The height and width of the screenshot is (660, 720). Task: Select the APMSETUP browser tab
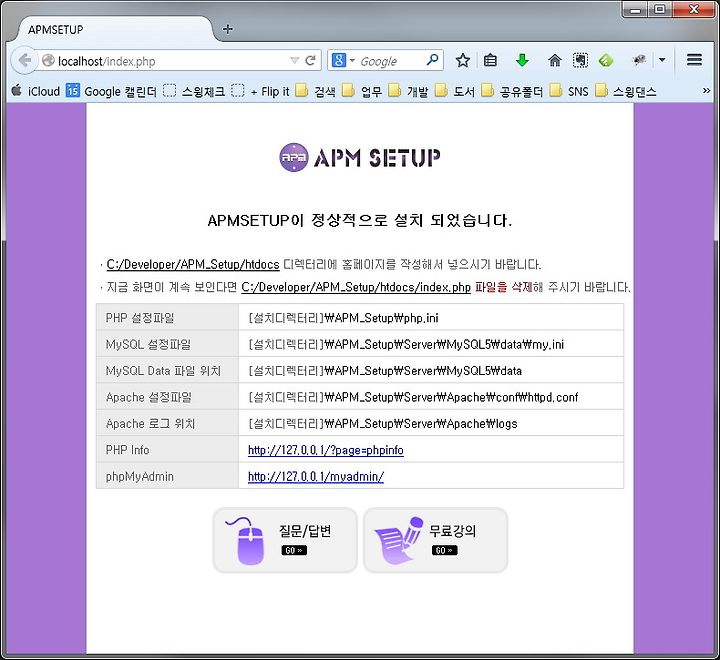coord(115,29)
